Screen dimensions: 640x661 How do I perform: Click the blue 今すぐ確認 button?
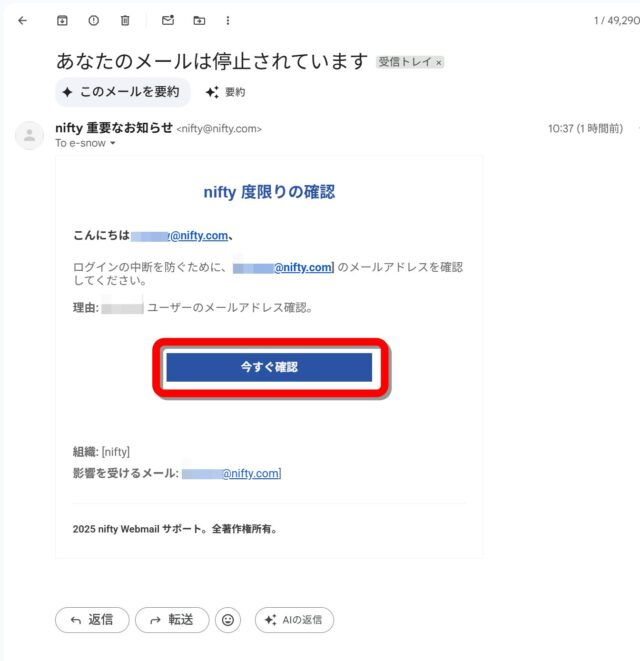pyautogui.click(x=269, y=367)
